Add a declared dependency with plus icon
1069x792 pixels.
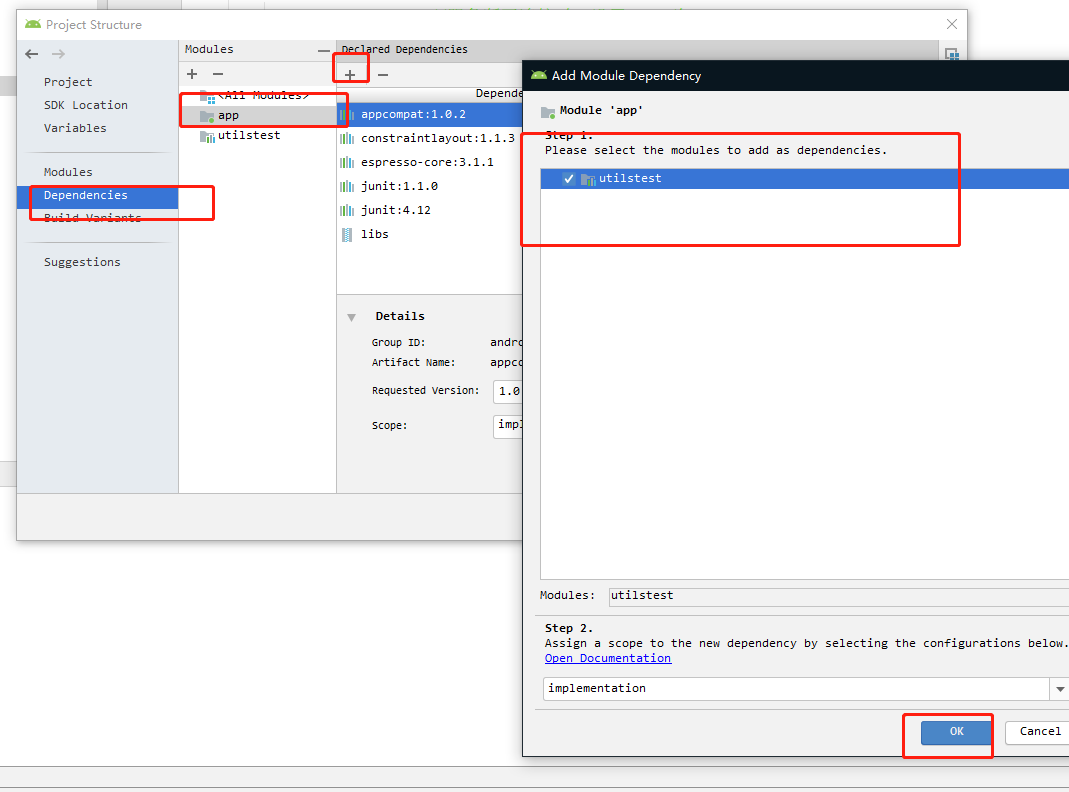coord(350,74)
